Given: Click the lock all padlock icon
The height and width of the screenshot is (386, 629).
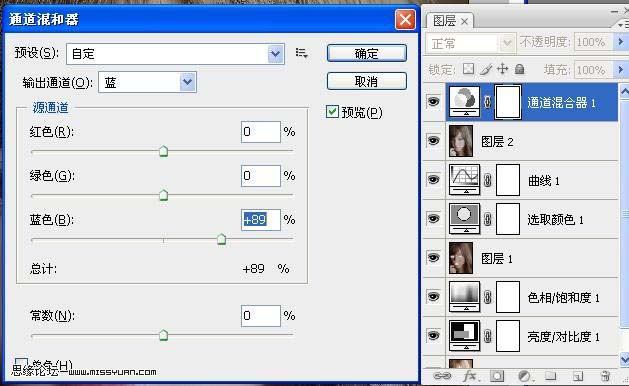Looking at the screenshot, I should pyautogui.click(x=519, y=69).
